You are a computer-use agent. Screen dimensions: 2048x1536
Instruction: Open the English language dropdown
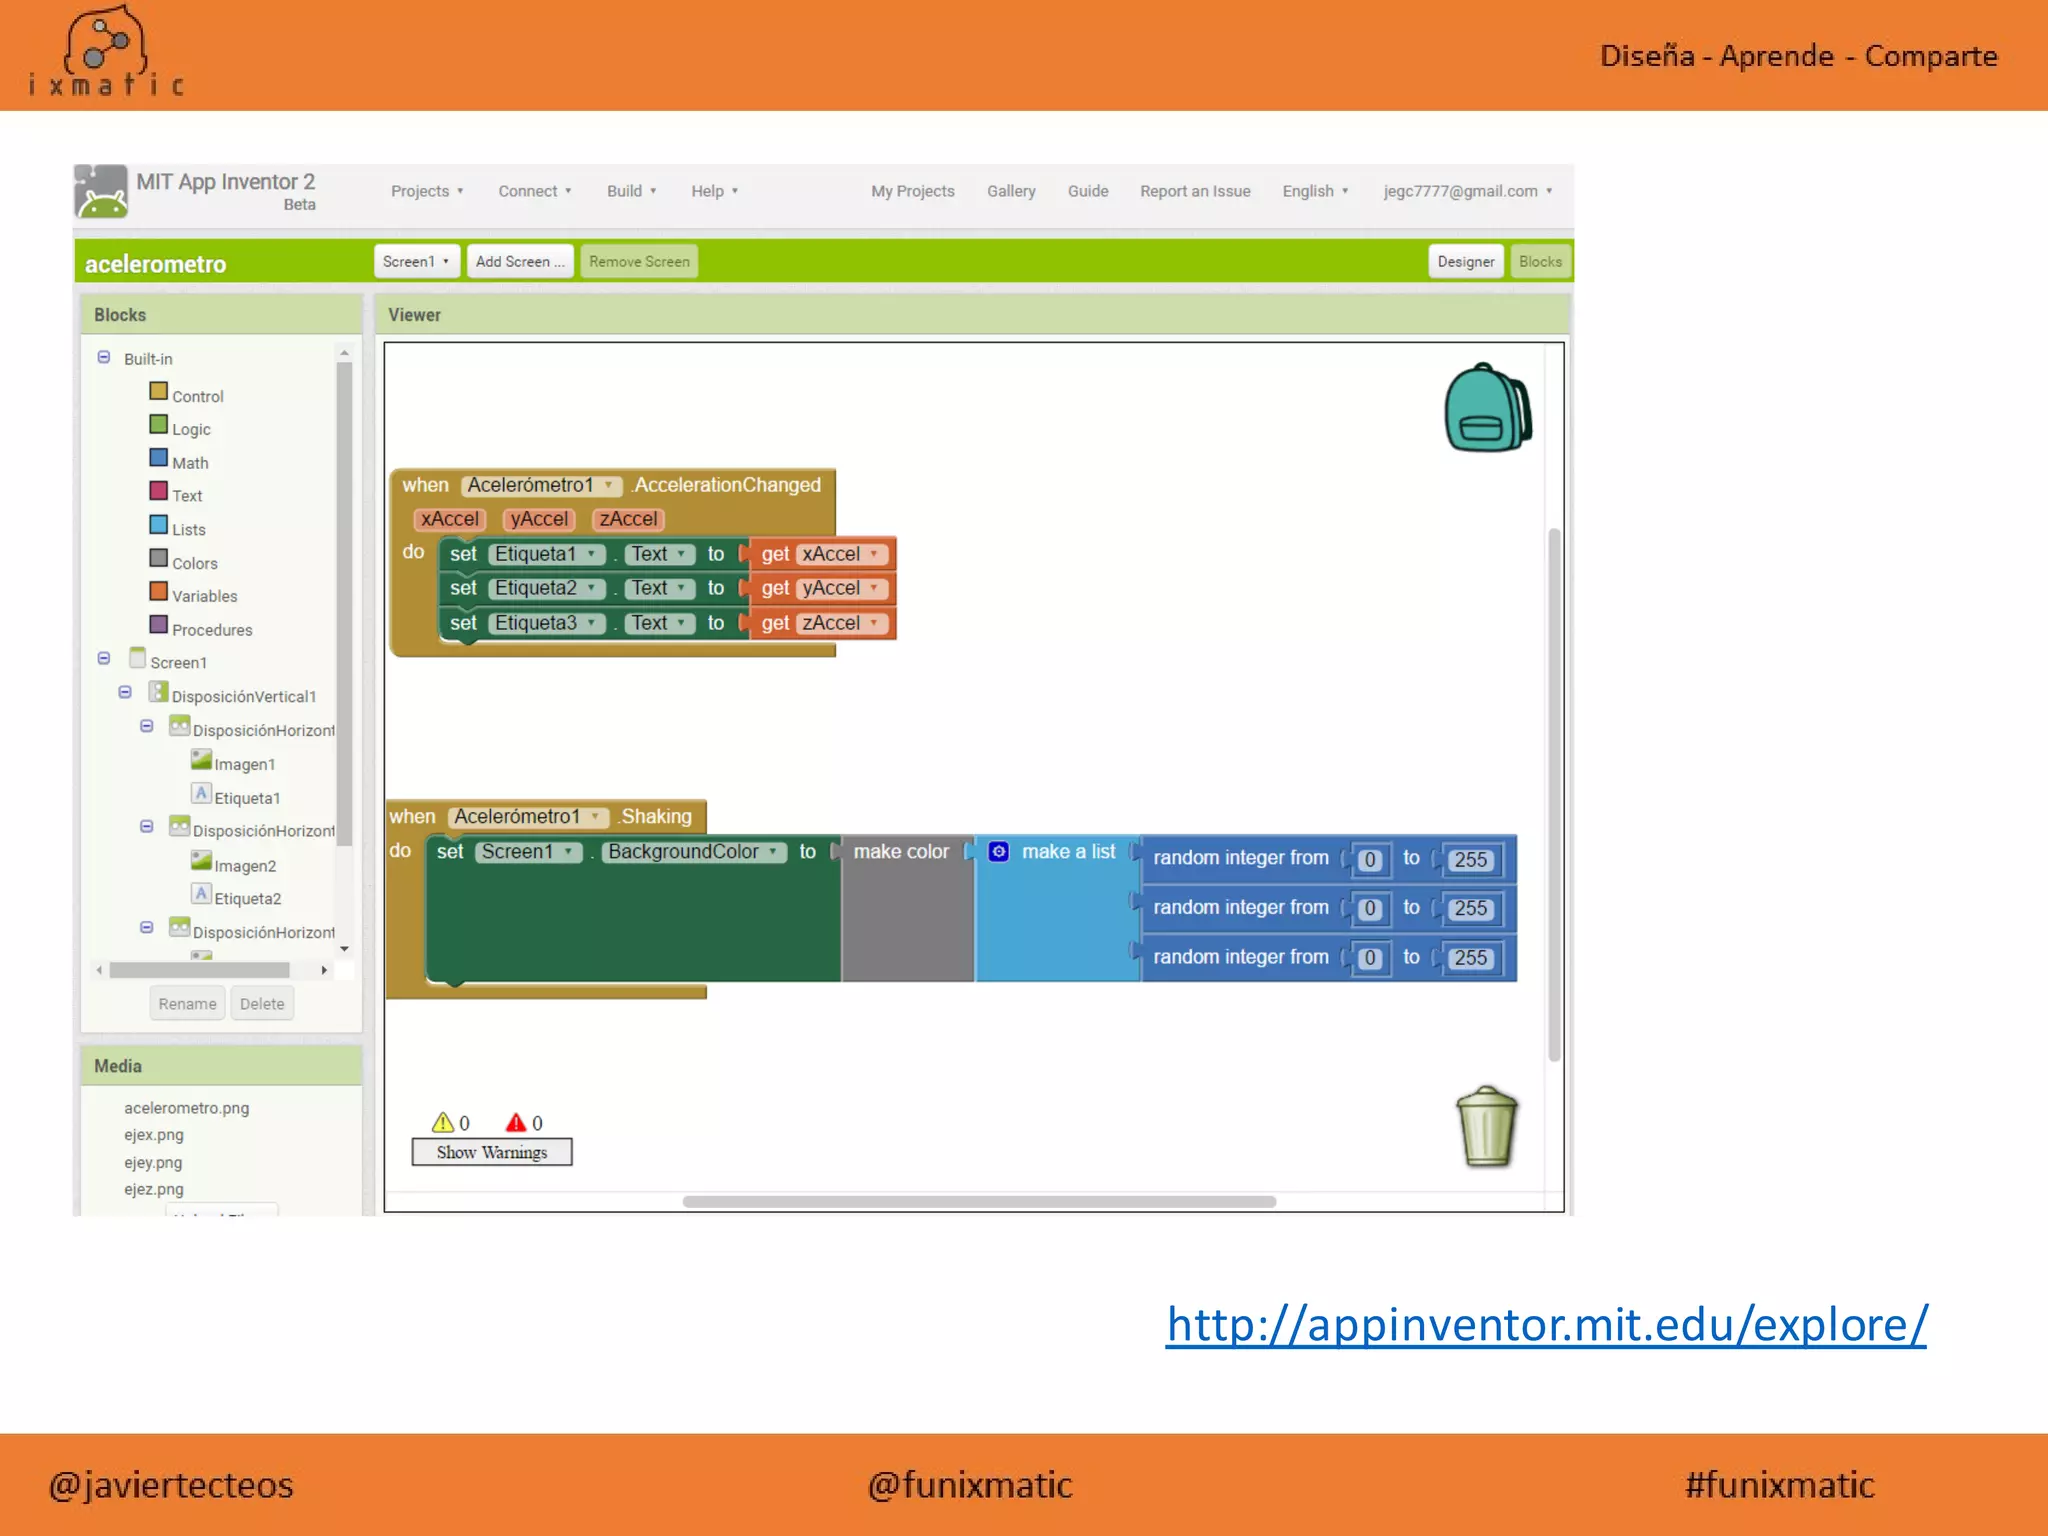click(1315, 191)
